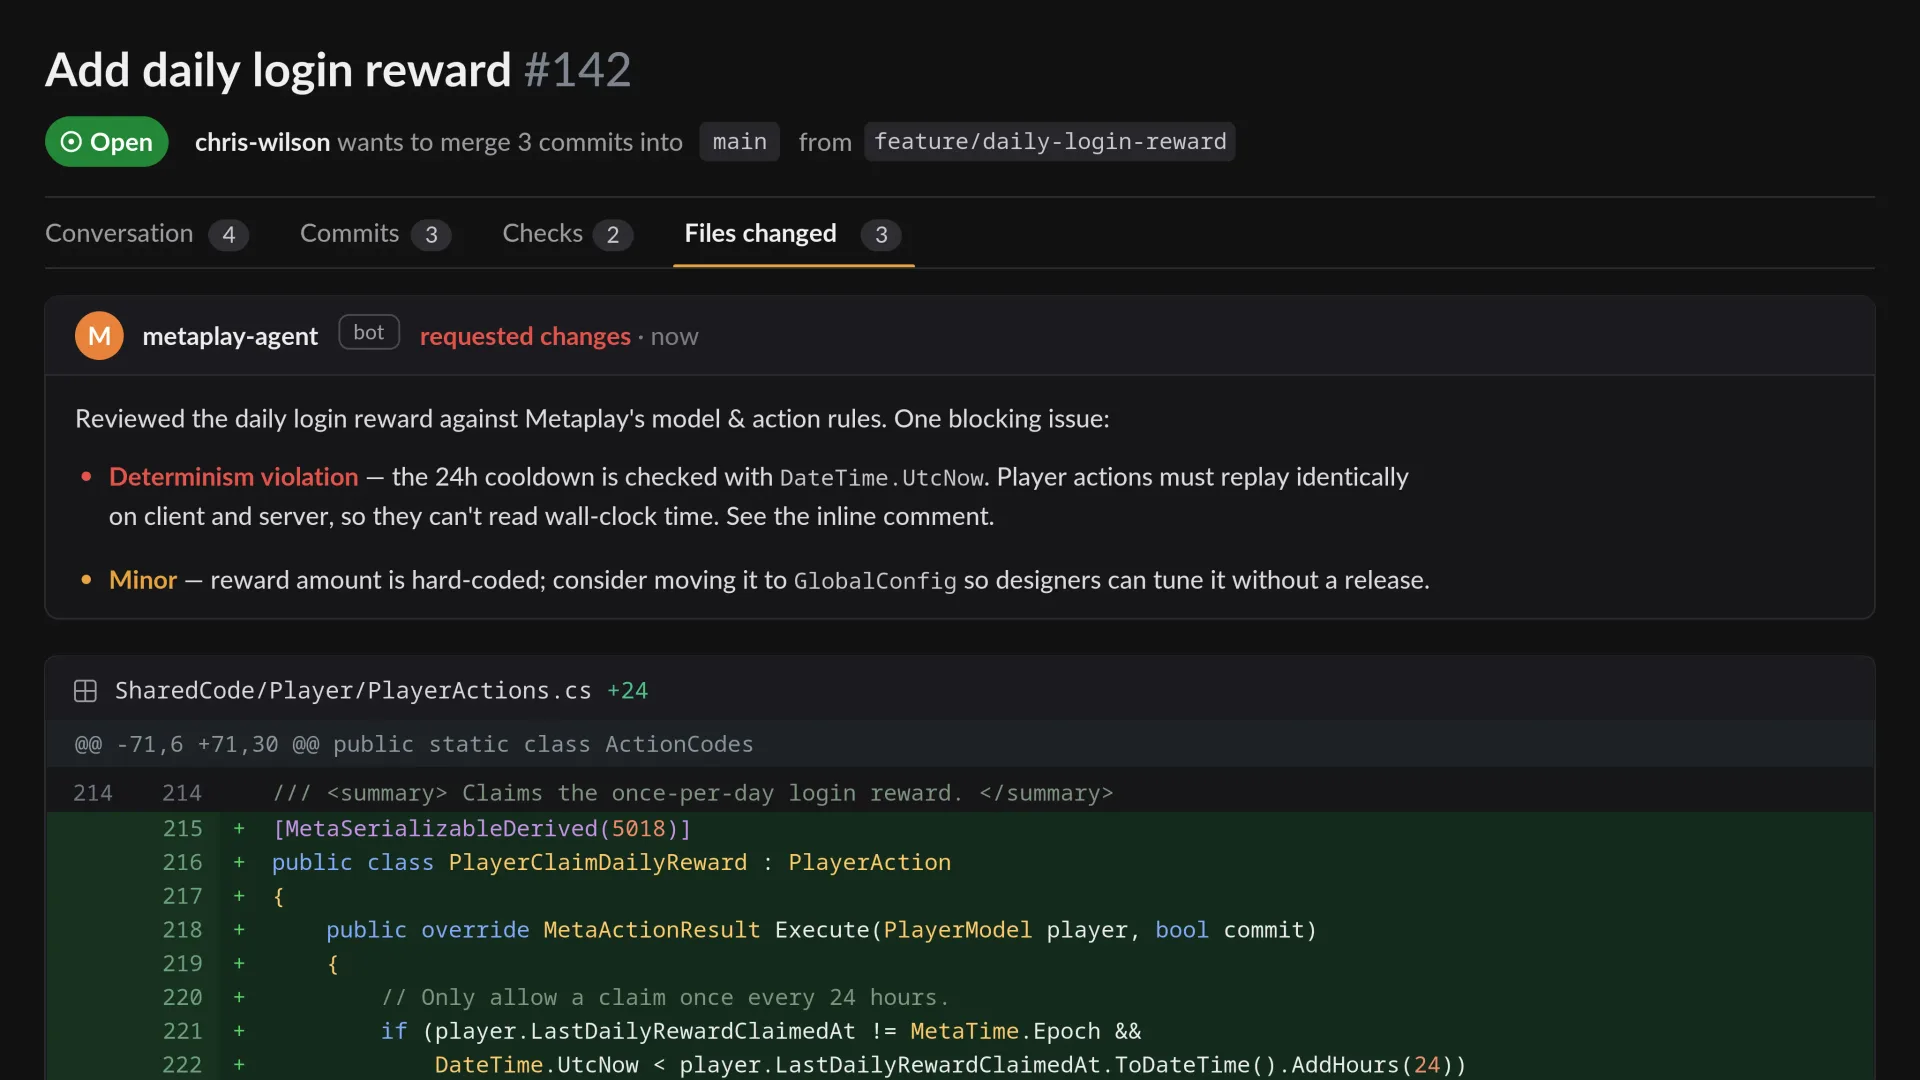Click the 'Reviewed the daily login reward' summary sentence
The image size is (1920, 1080).
[592, 419]
